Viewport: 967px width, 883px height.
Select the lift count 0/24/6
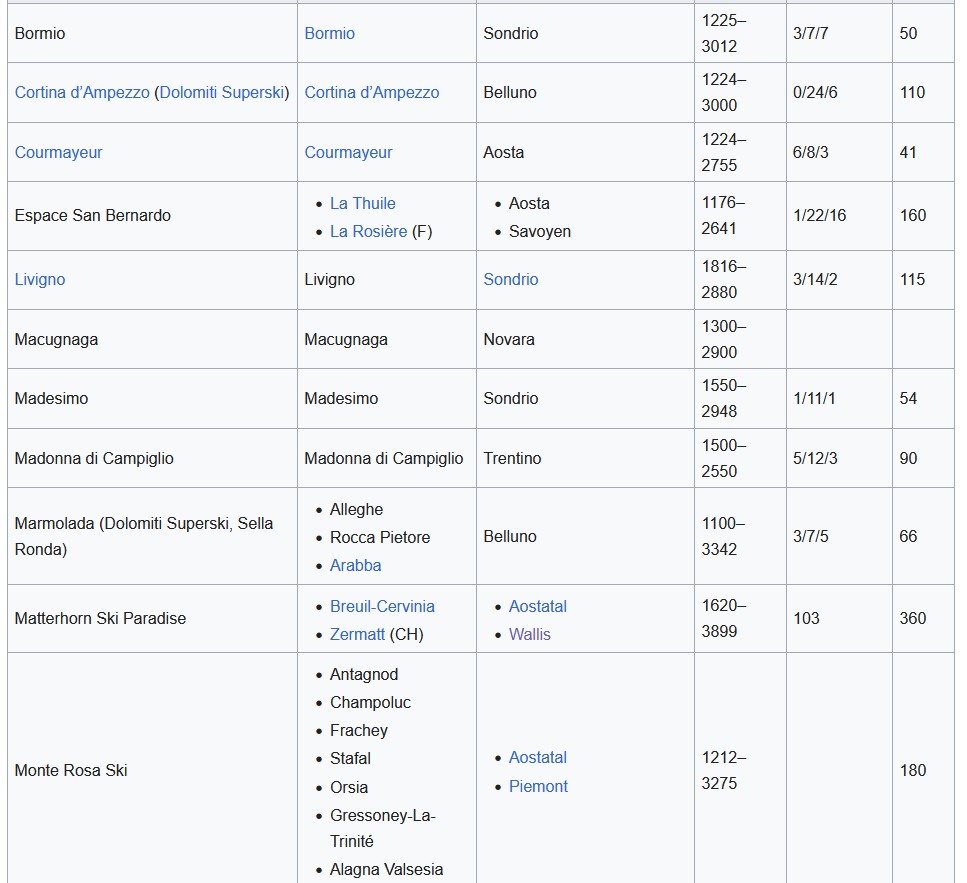(815, 92)
